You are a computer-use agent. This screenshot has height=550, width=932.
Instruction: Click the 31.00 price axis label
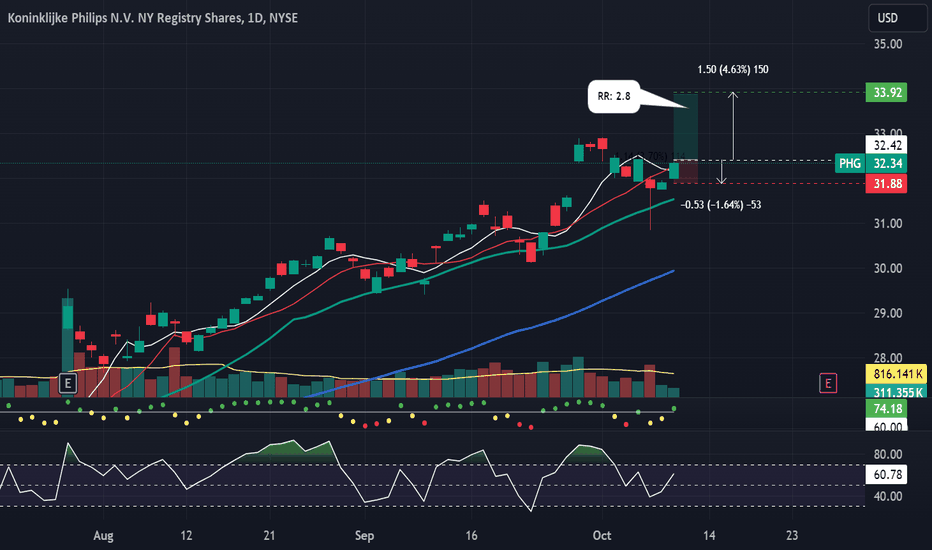[x=887, y=224]
